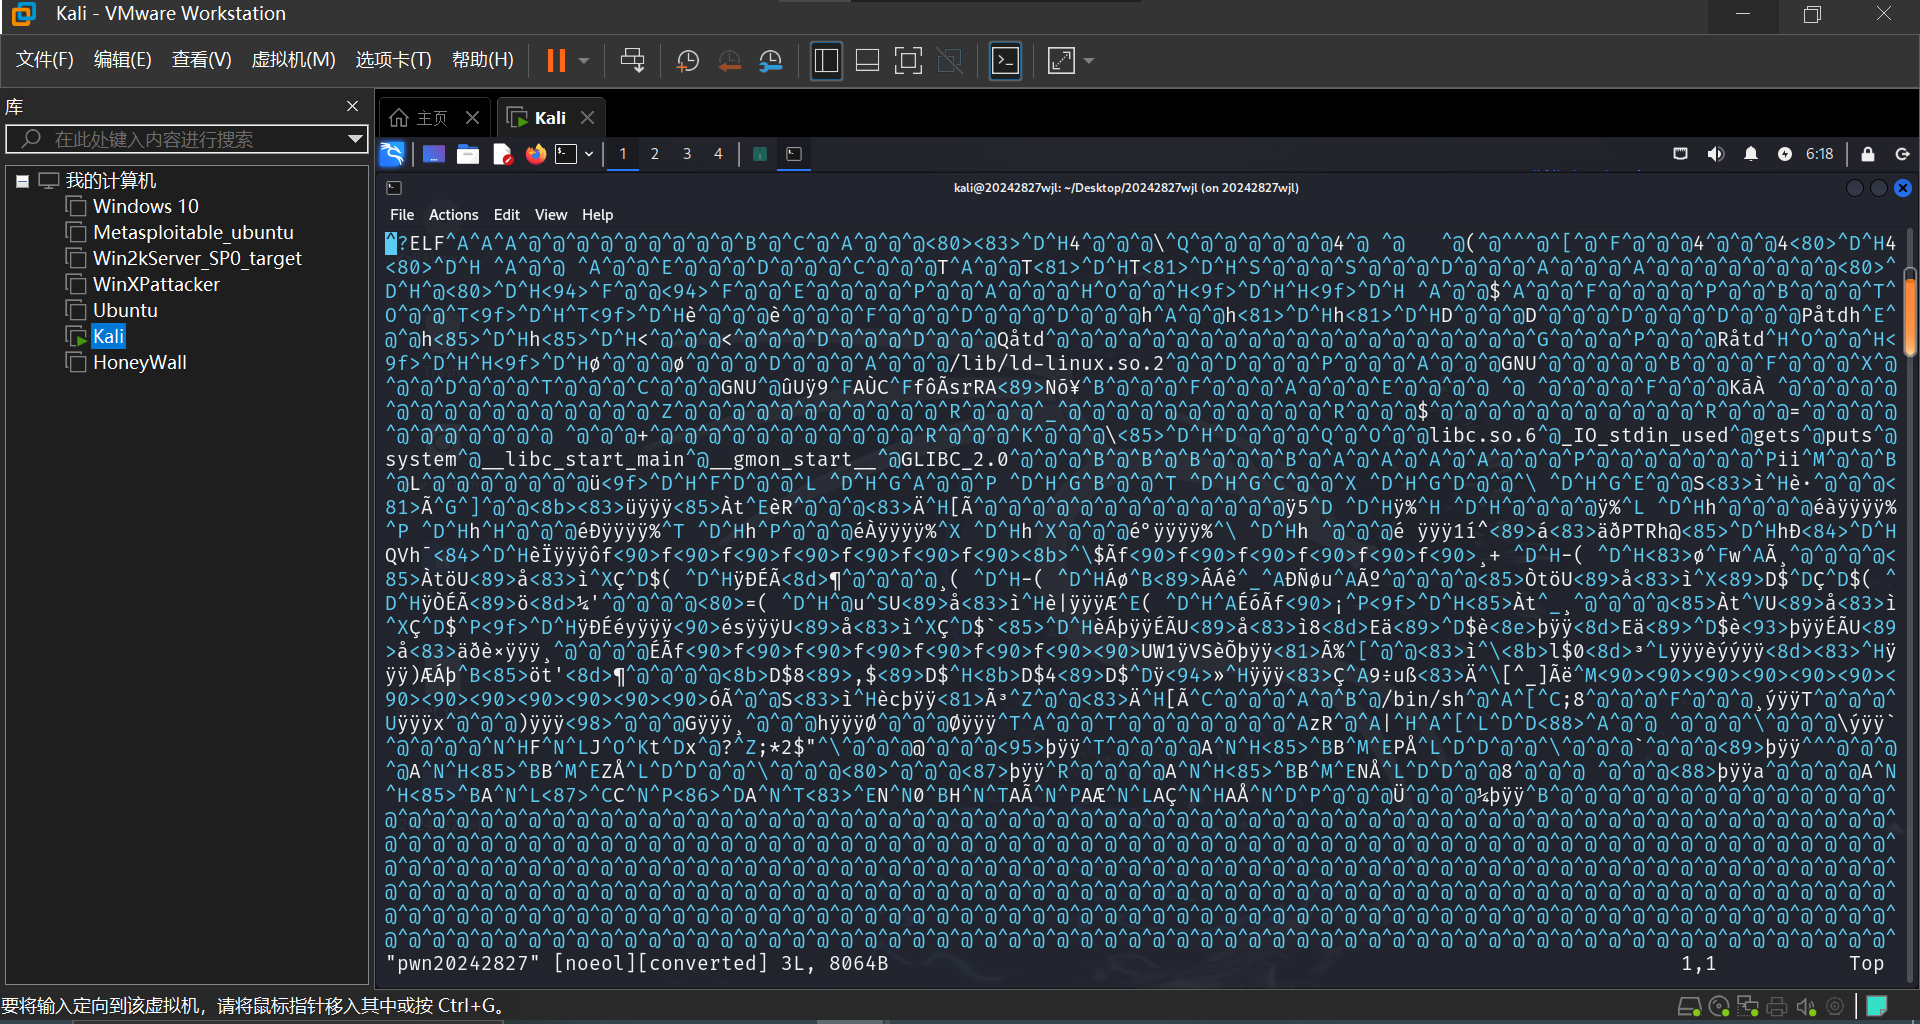Viewport: 1920px width, 1024px height.
Task: Click the stretch guest display icon
Action: (1061, 61)
